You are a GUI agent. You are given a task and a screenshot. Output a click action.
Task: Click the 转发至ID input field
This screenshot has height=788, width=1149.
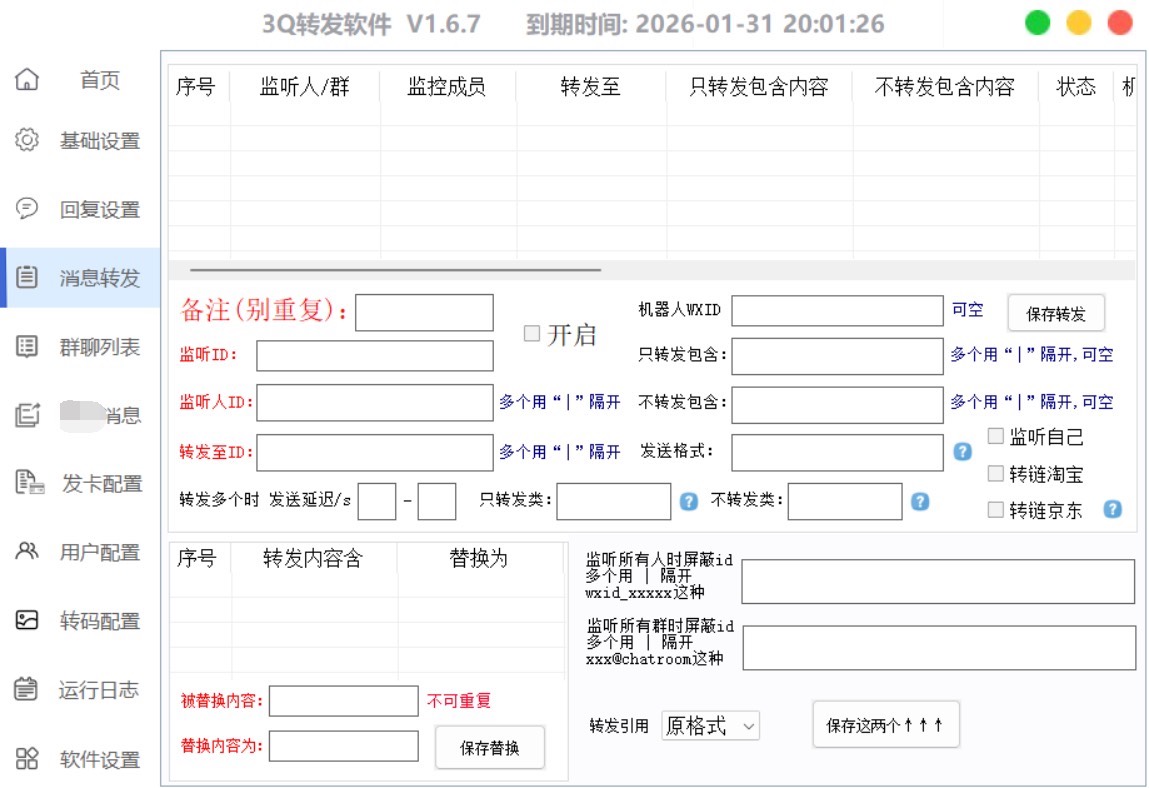coord(374,452)
